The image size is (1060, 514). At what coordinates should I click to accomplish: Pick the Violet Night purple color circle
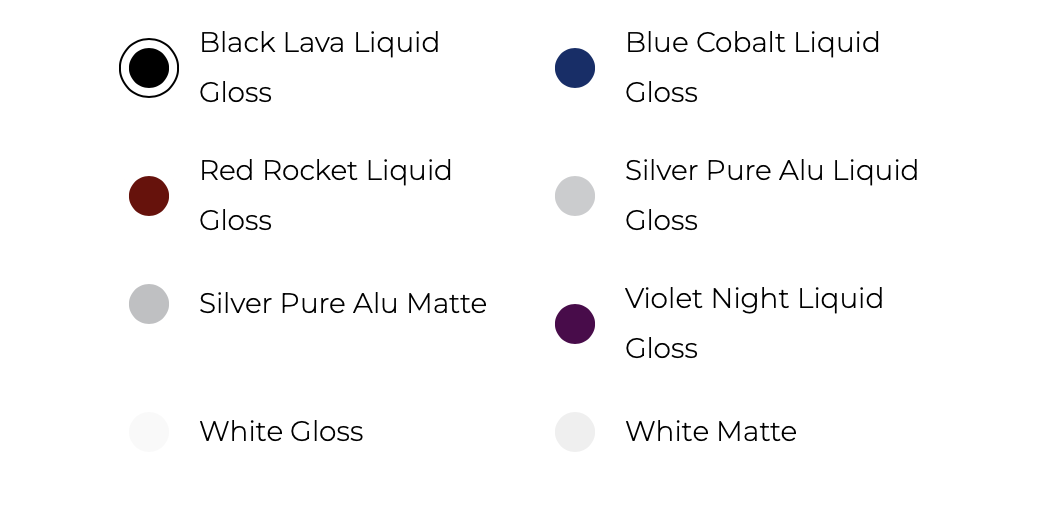tap(575, 324)
